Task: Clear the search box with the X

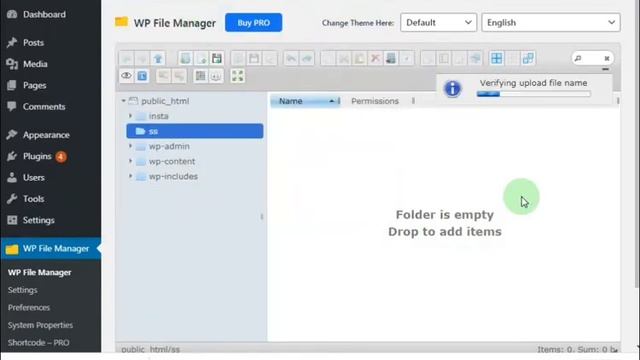Action: click(607, 58)
